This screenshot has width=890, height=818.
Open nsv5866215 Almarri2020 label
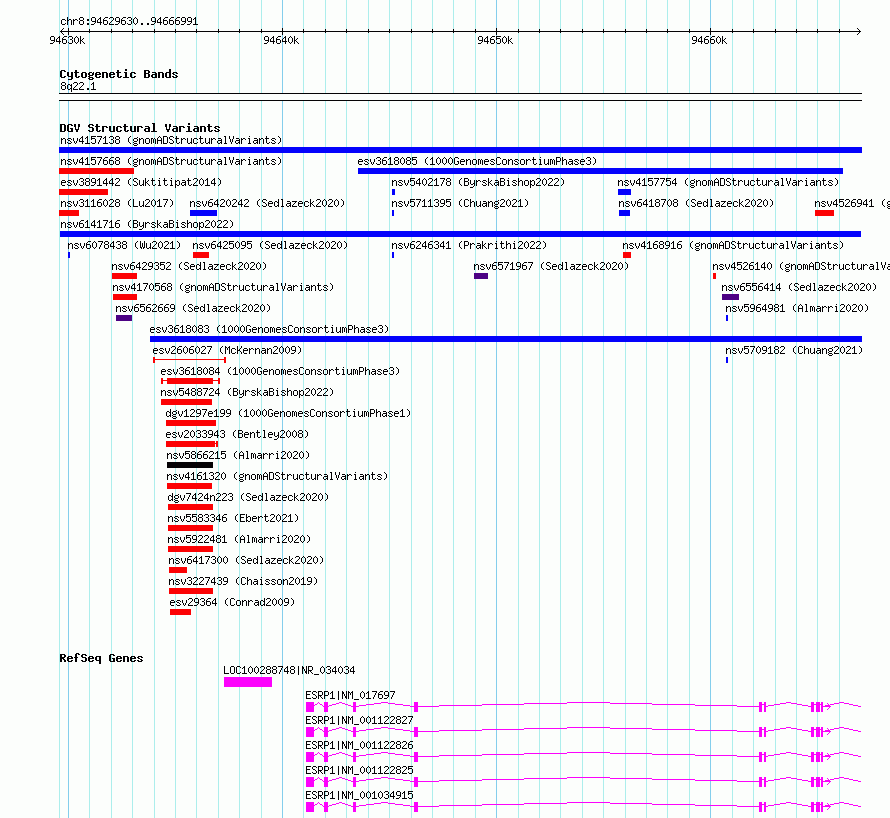point(238,455)
